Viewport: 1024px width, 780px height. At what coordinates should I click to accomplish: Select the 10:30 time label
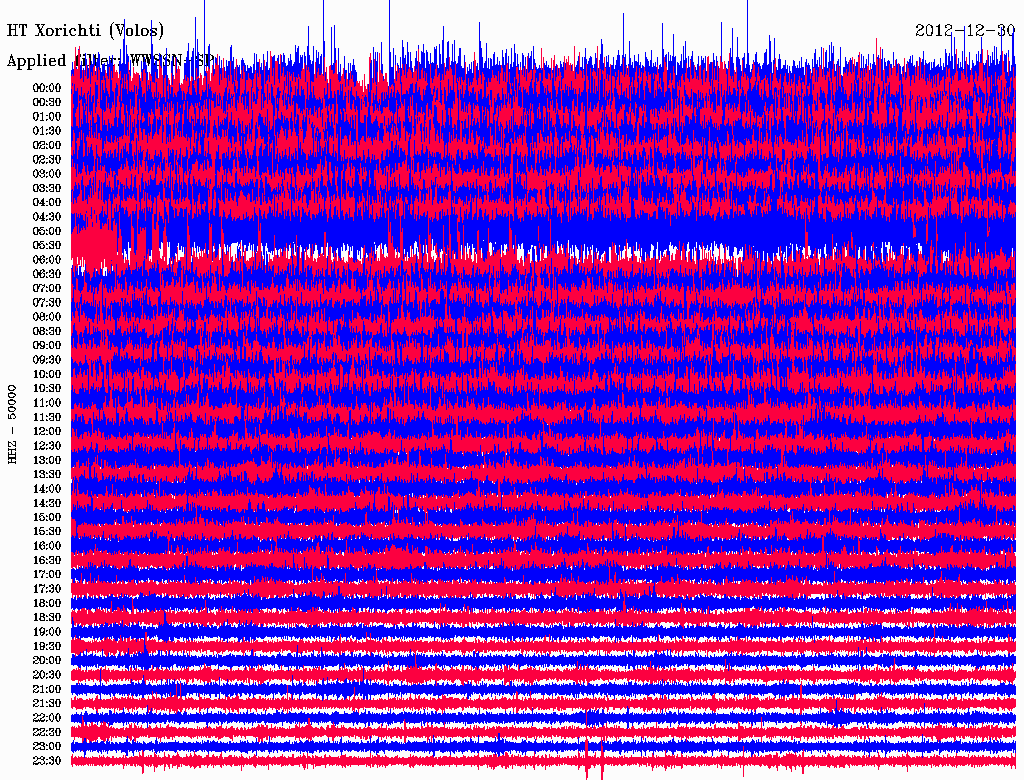pos(47,389)
